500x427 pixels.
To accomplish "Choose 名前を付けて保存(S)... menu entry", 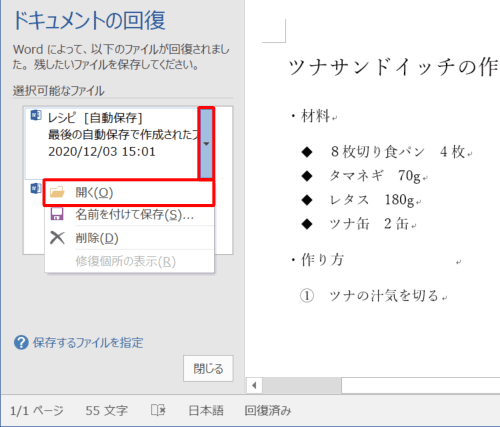I will [129, 215].
